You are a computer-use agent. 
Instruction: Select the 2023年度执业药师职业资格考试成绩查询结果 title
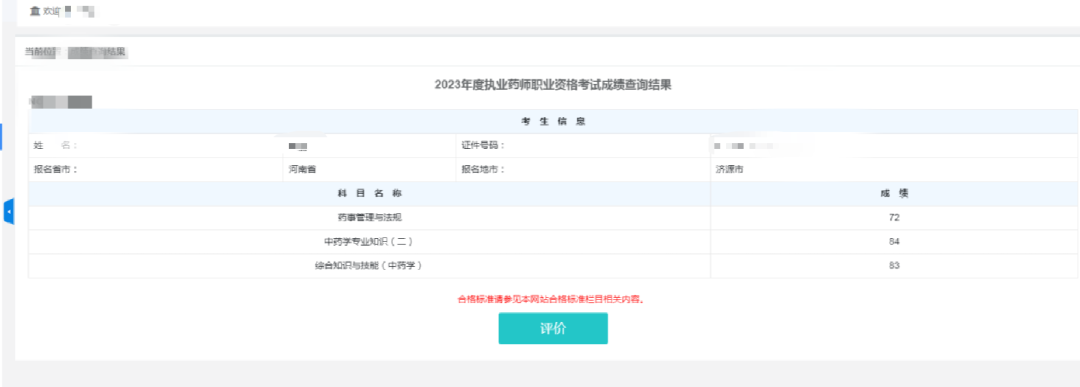click(553, 85)
